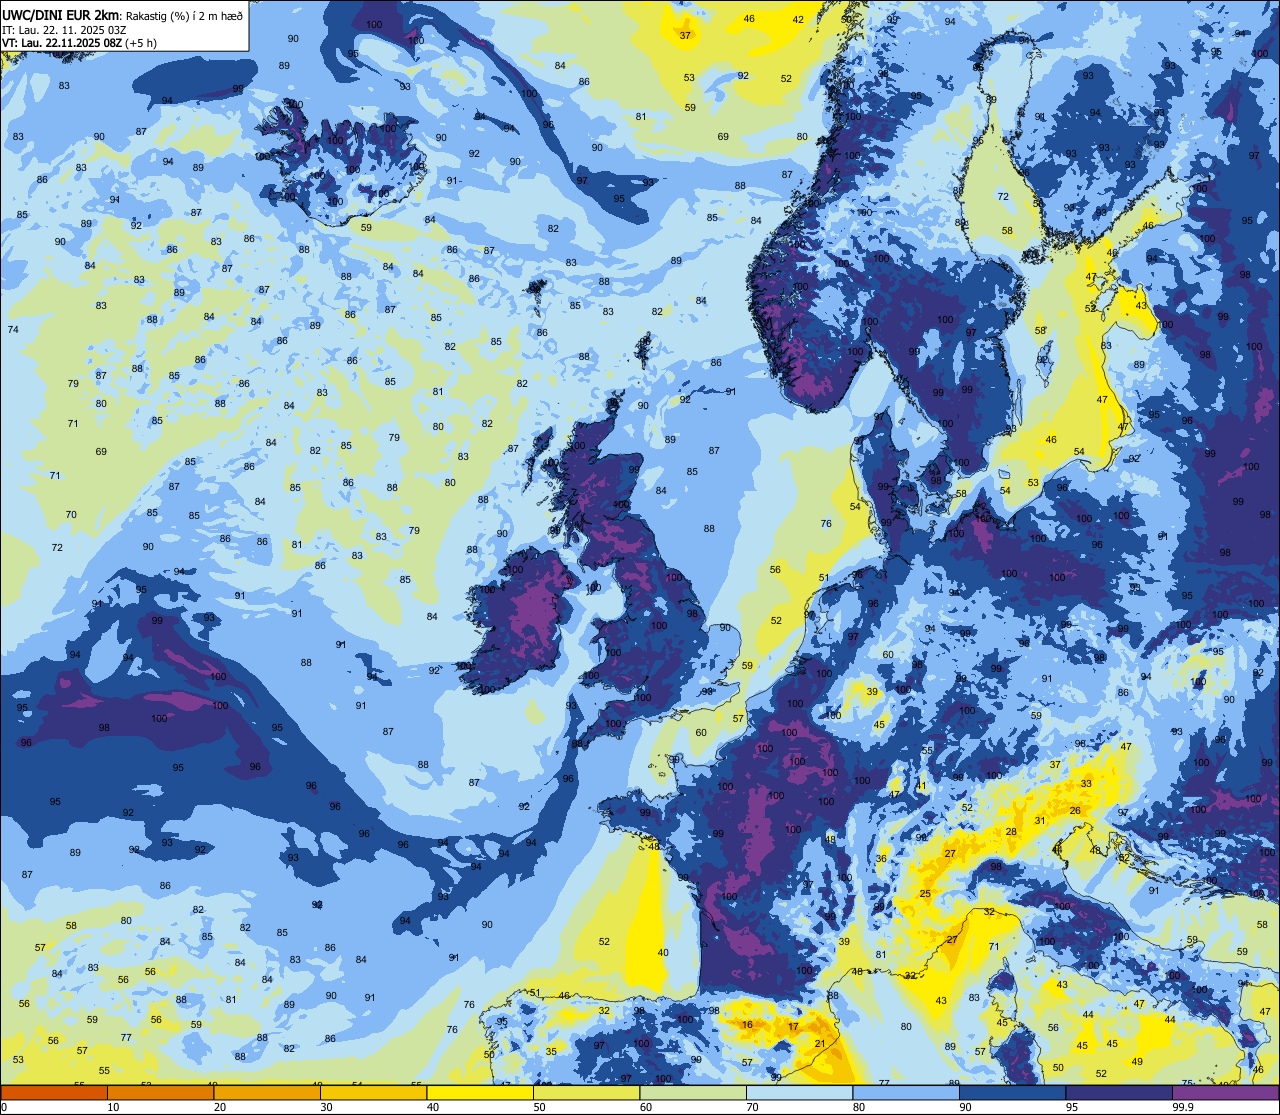Click the humidity value '21' on the map
Image resolution: width=1280 pixels, height=1115 pixels.
[819, 1043]
